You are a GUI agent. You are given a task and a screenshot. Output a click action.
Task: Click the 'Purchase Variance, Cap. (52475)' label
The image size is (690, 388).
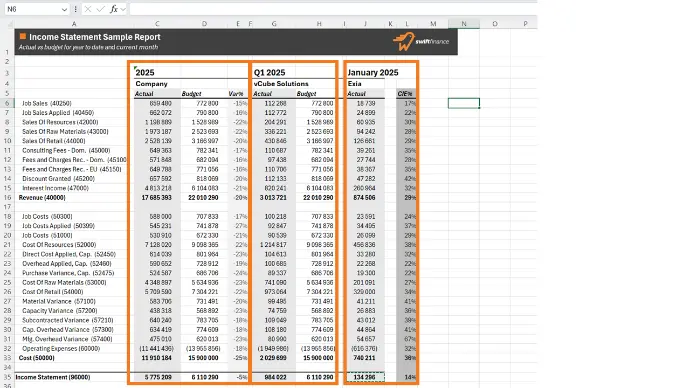pos(68,273)
